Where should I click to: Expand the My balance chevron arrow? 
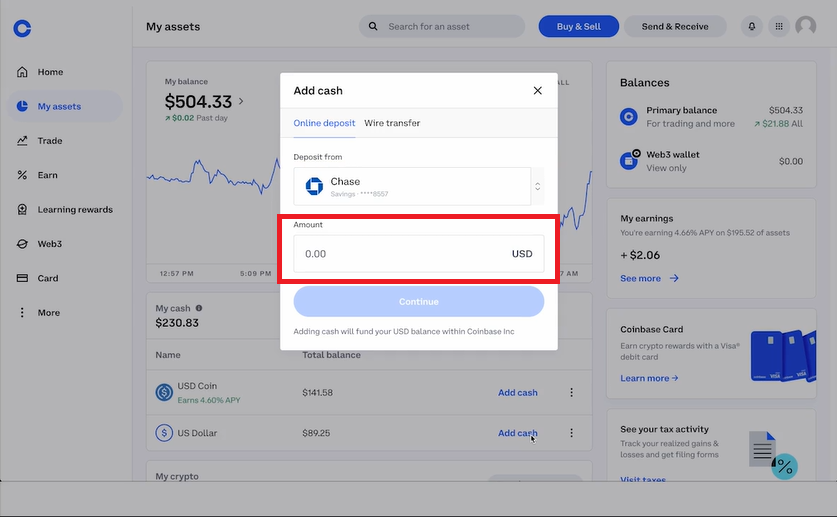(241, 101)
